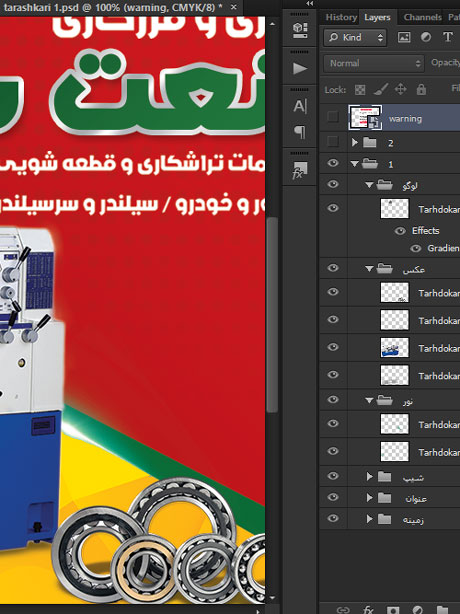Select the عنوان group row
460x614 pixels.
click(x=390, y=498)
